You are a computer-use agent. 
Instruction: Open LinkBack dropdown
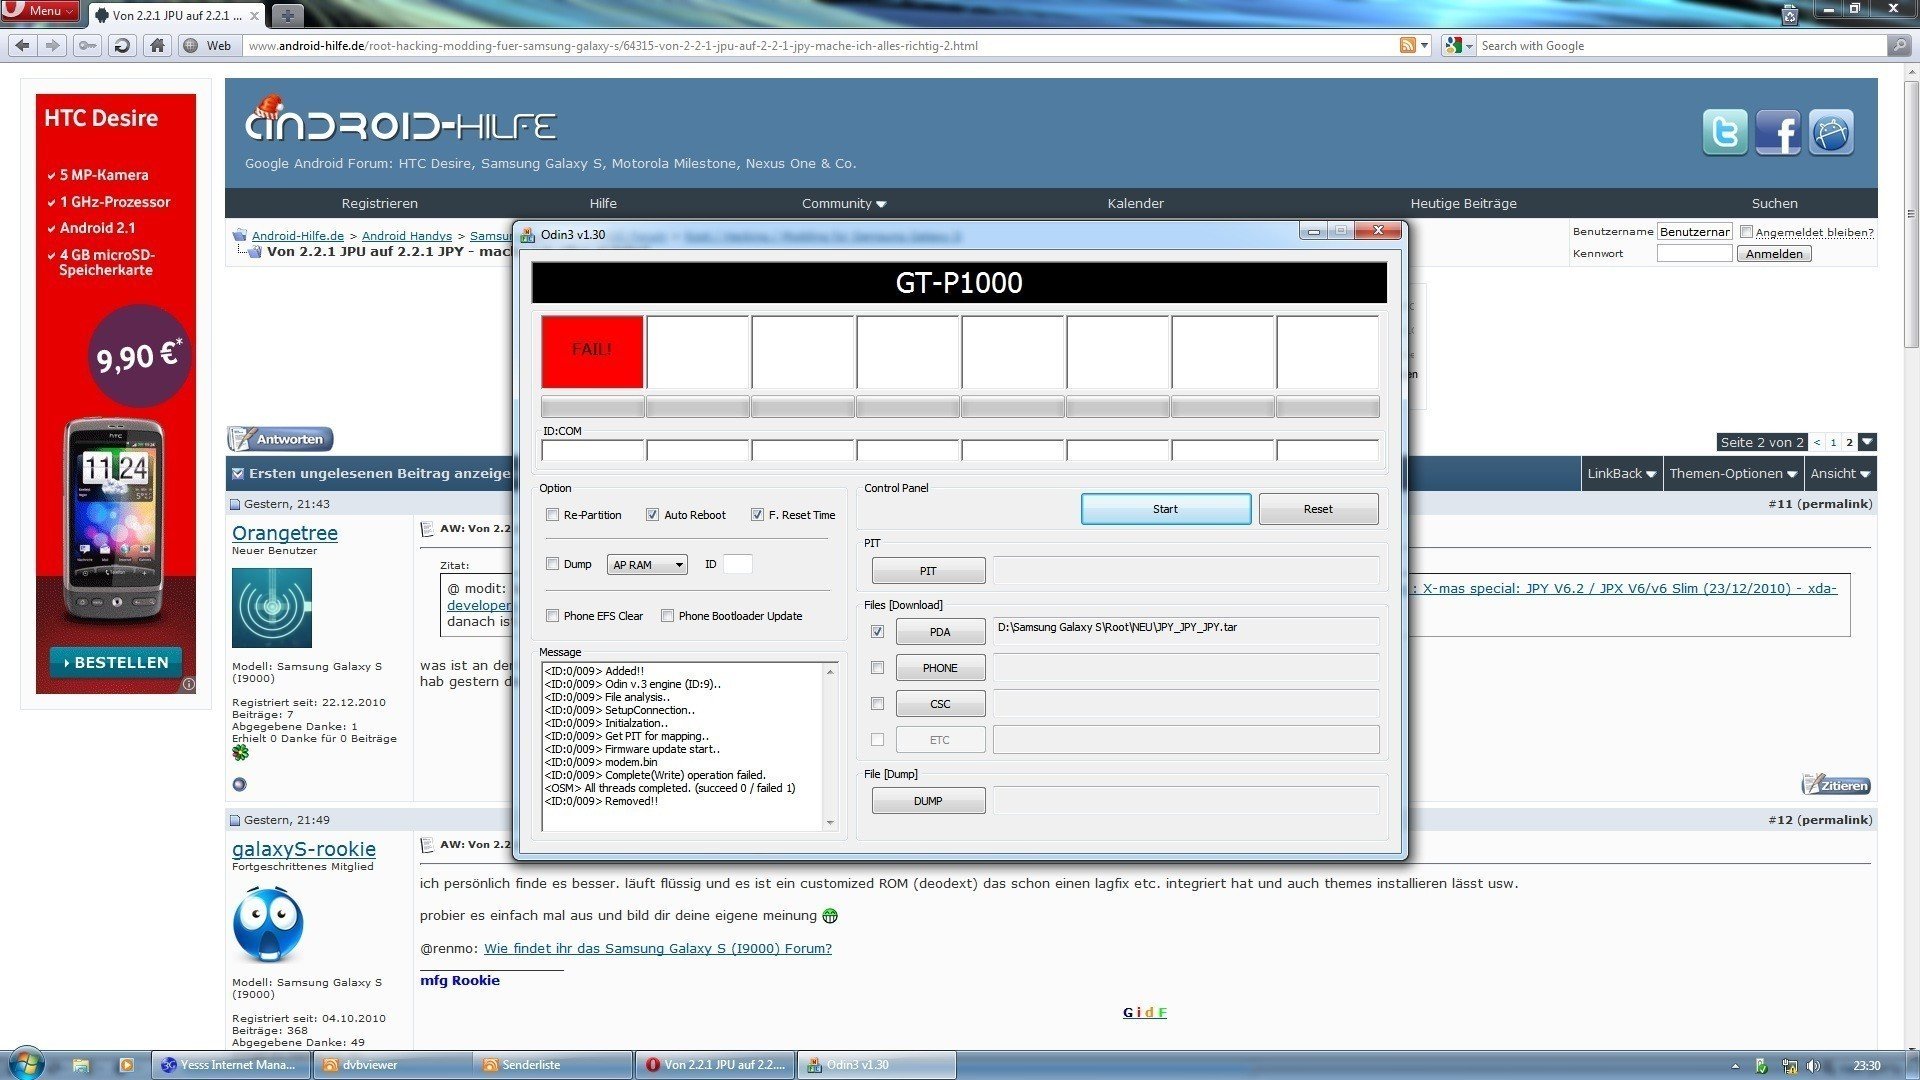point(1621,473)
